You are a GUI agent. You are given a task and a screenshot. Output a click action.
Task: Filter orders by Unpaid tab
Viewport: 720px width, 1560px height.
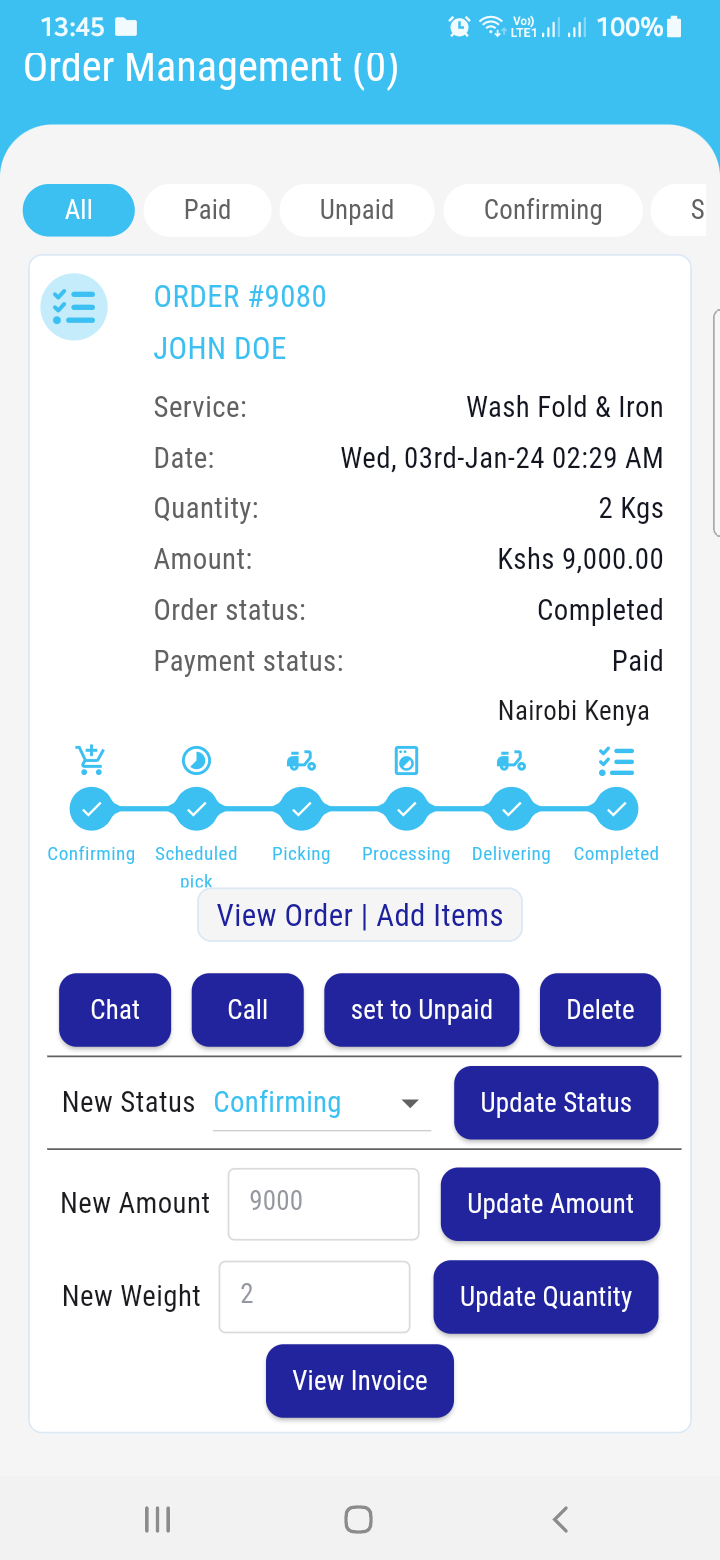click(x=357, y=210)
